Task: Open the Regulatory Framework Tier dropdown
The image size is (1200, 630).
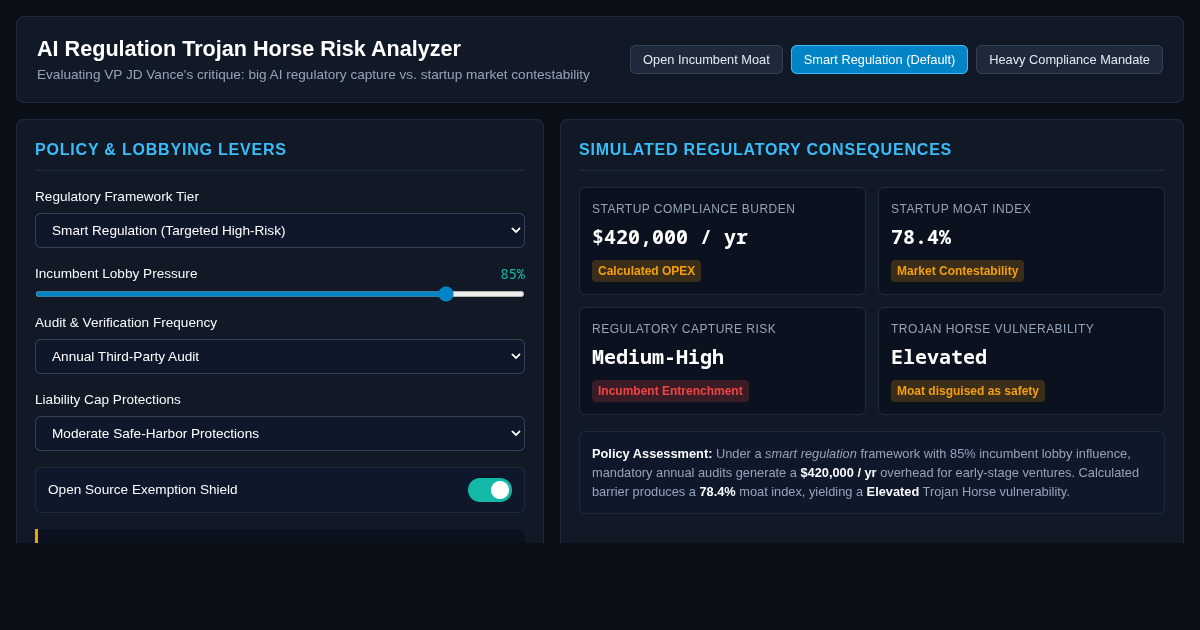Action: pos(280,230)
